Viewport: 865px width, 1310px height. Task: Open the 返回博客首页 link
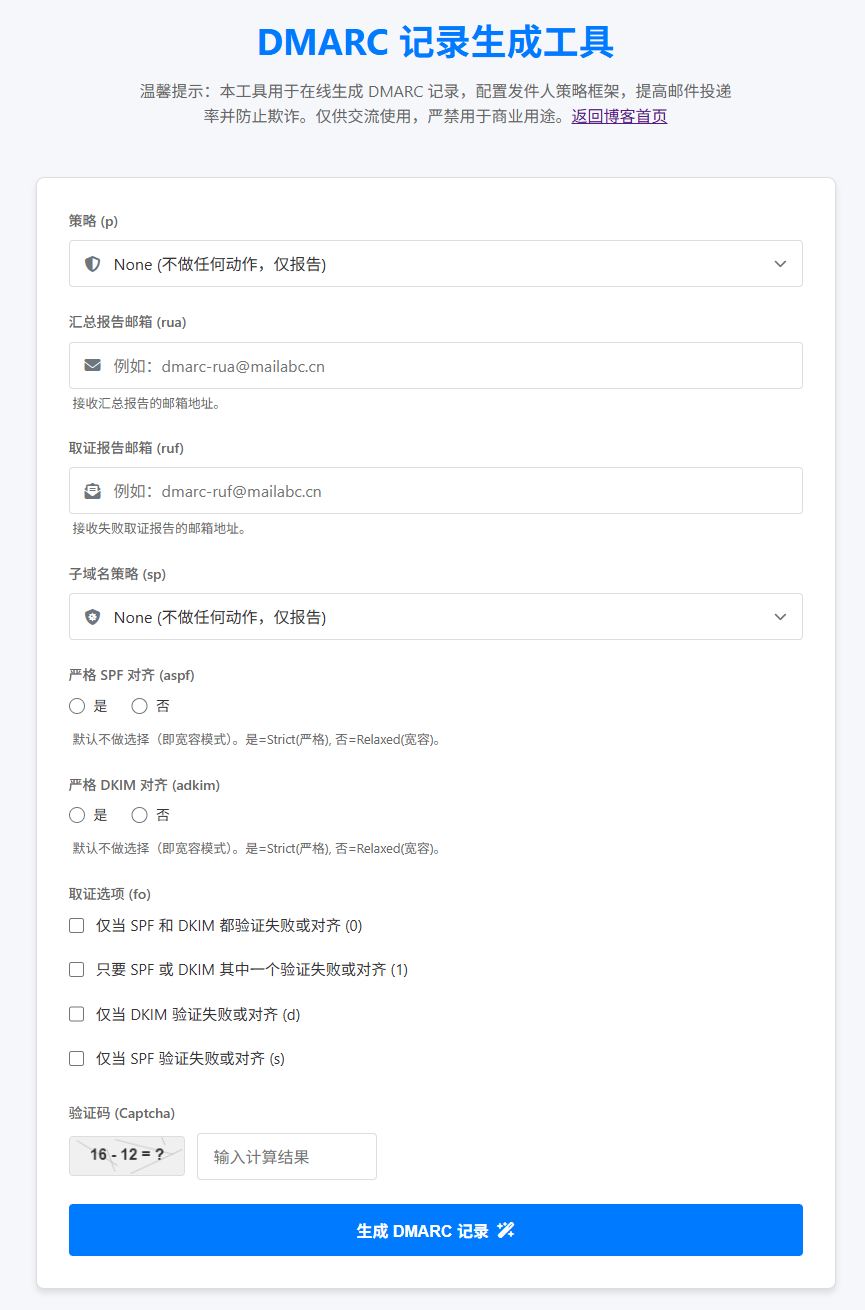pyautogui.click(x=619, y=116)
